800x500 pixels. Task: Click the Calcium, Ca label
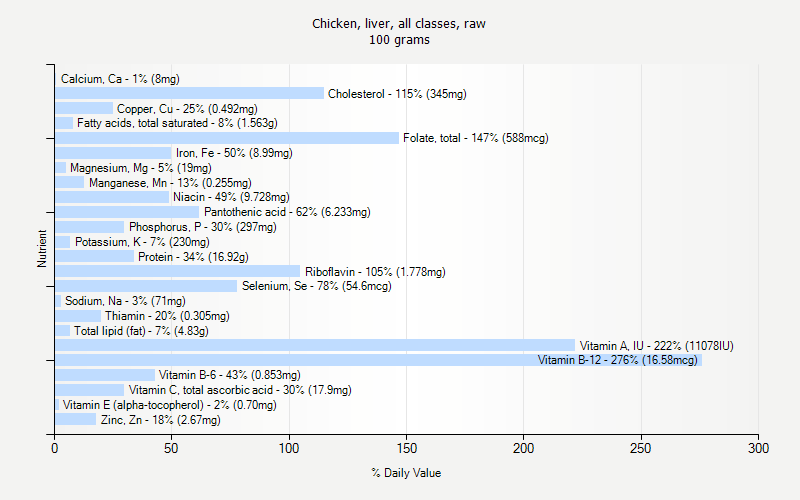point(120,79)
